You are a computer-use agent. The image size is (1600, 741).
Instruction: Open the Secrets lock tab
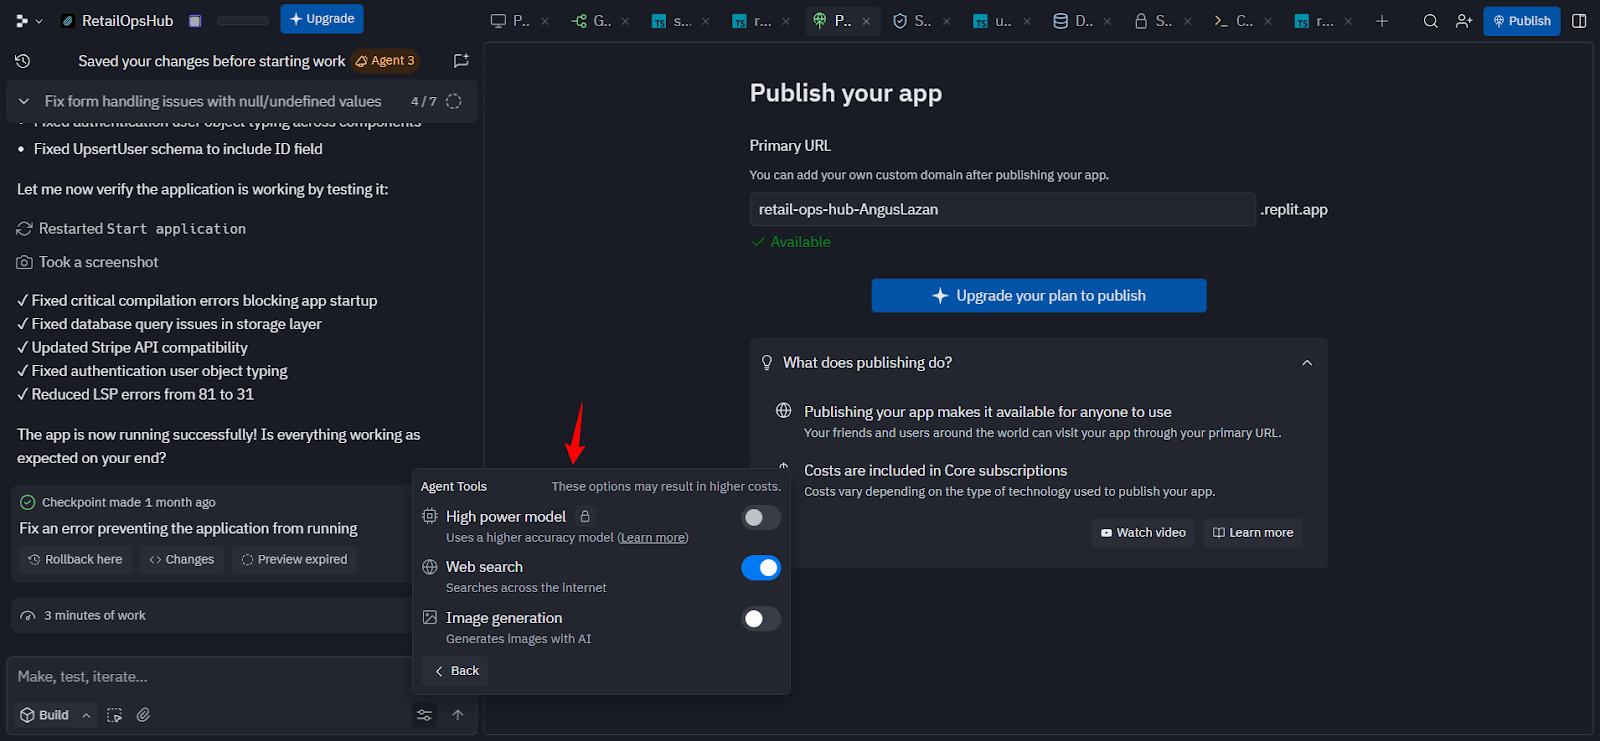point(1153,21)
